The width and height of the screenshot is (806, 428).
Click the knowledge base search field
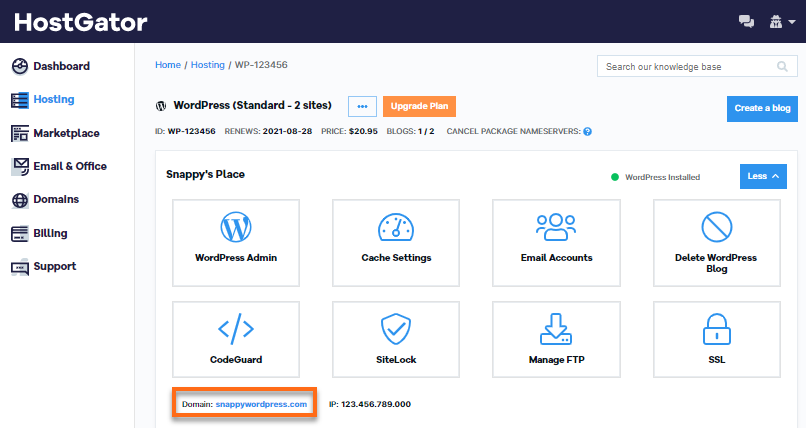click(697, 66)
